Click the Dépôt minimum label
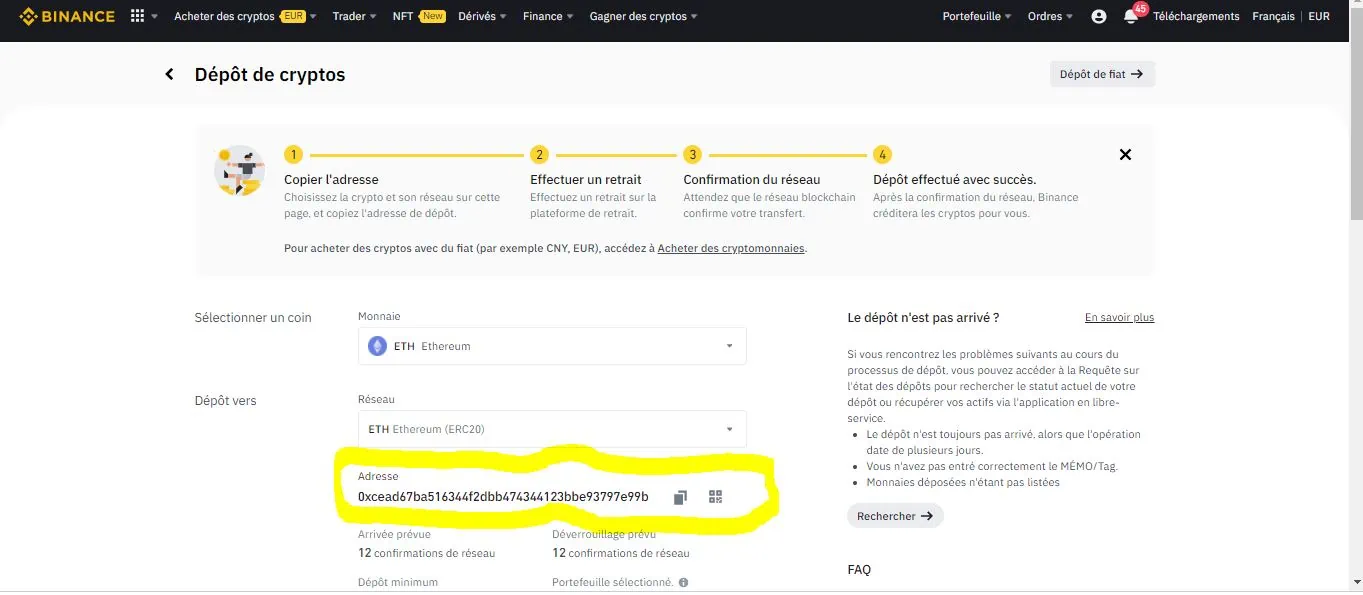Screen dimensions: 1363x595 click(x=398, y=582)
